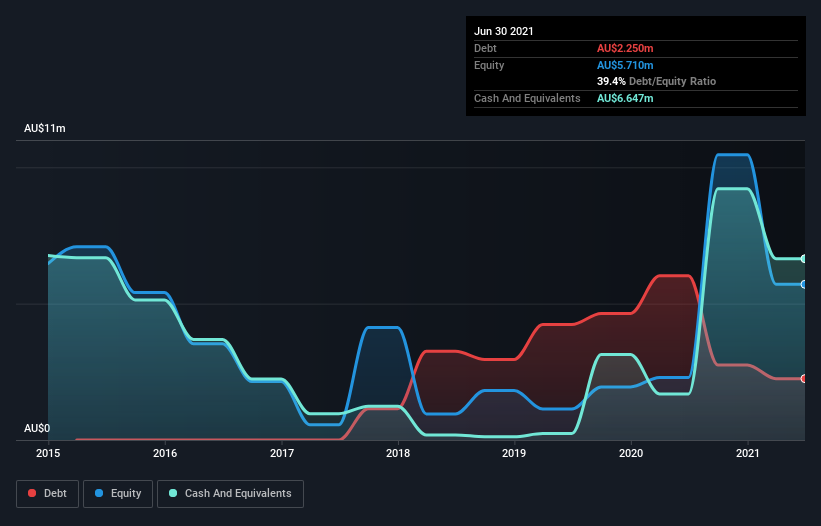The height and width of the screenshot is (526, 821).
Task: Click the AU$0 y-axis label
Action: click(37, 428)
